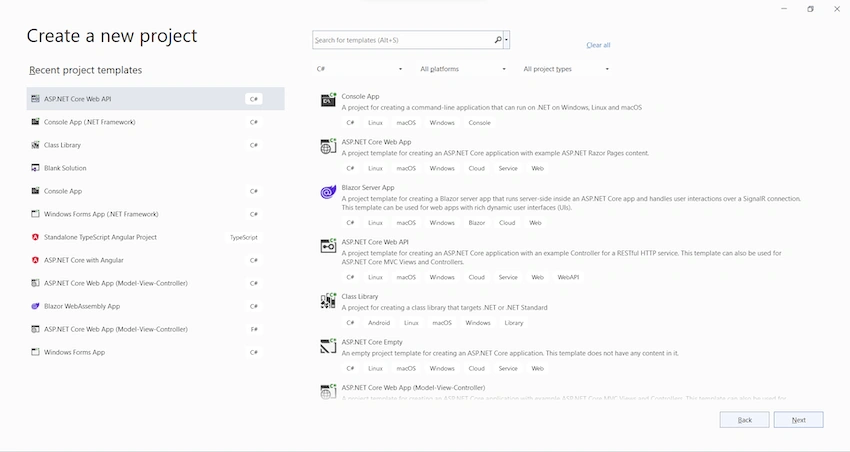Click the F# badge in recent templates

[x=254, y=330]
